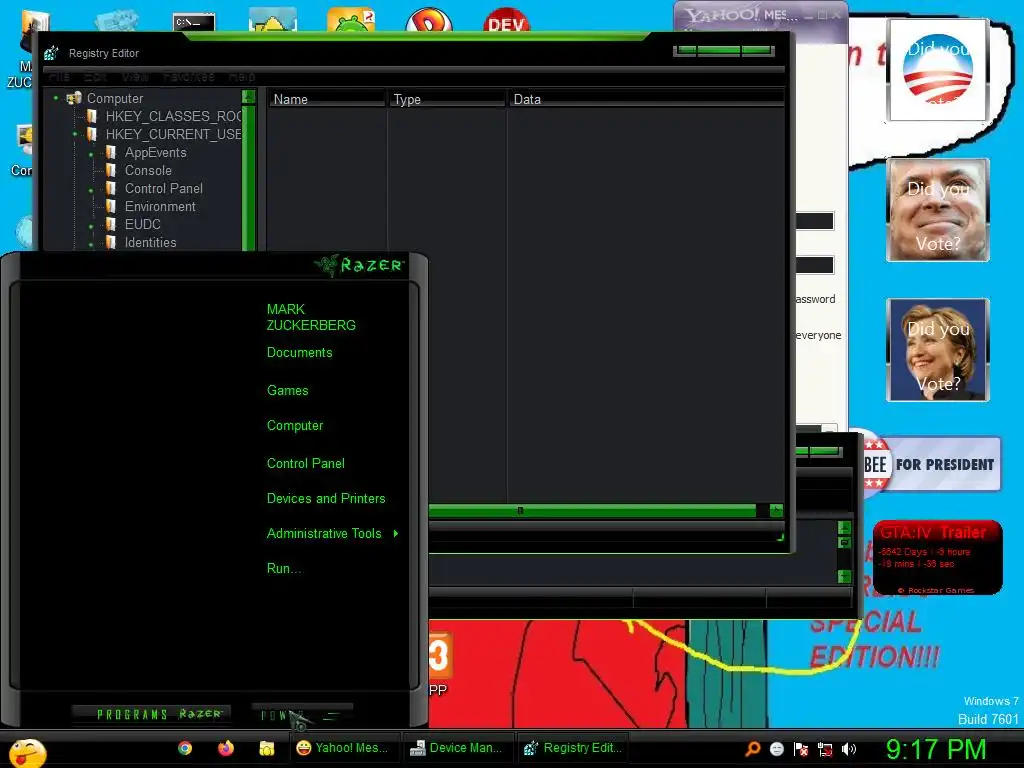Open the Action Center flag icon
The width and height of the screenshot is (1024, 768).
(801, 749)
